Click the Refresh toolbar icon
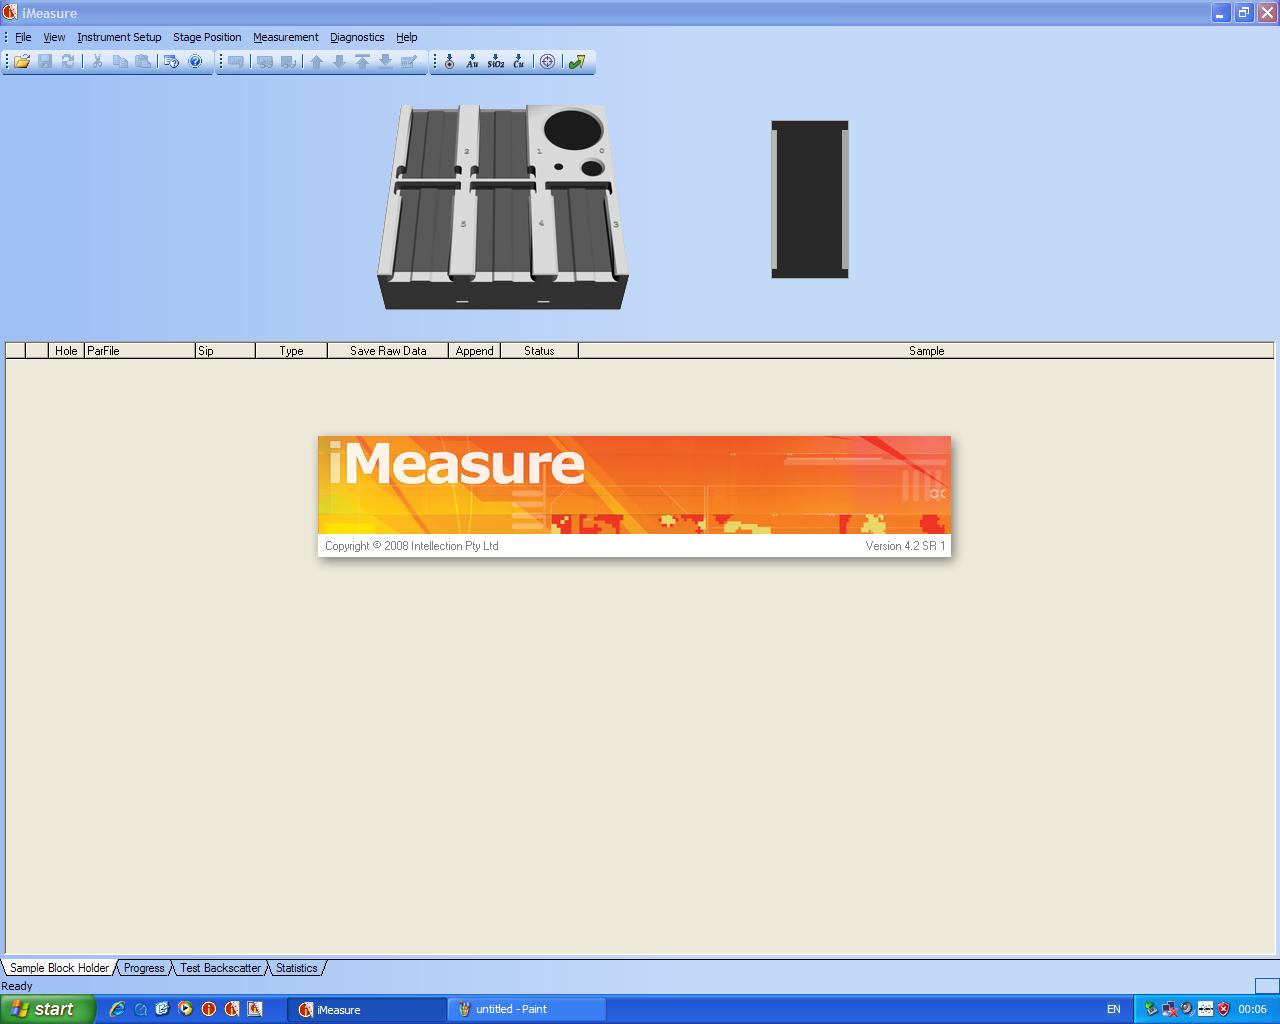Viewport: 1280px width, 1024px height. click(x=68, y=62)
